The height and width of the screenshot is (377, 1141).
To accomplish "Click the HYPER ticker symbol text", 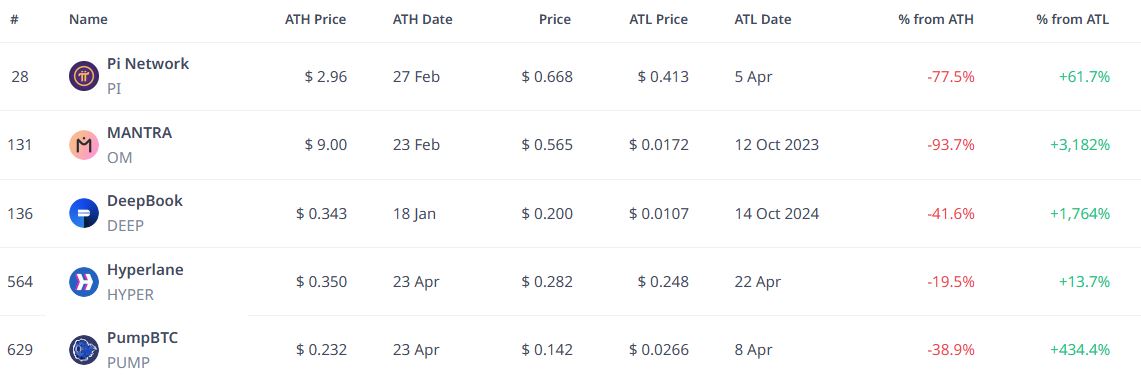I will 130,295.
